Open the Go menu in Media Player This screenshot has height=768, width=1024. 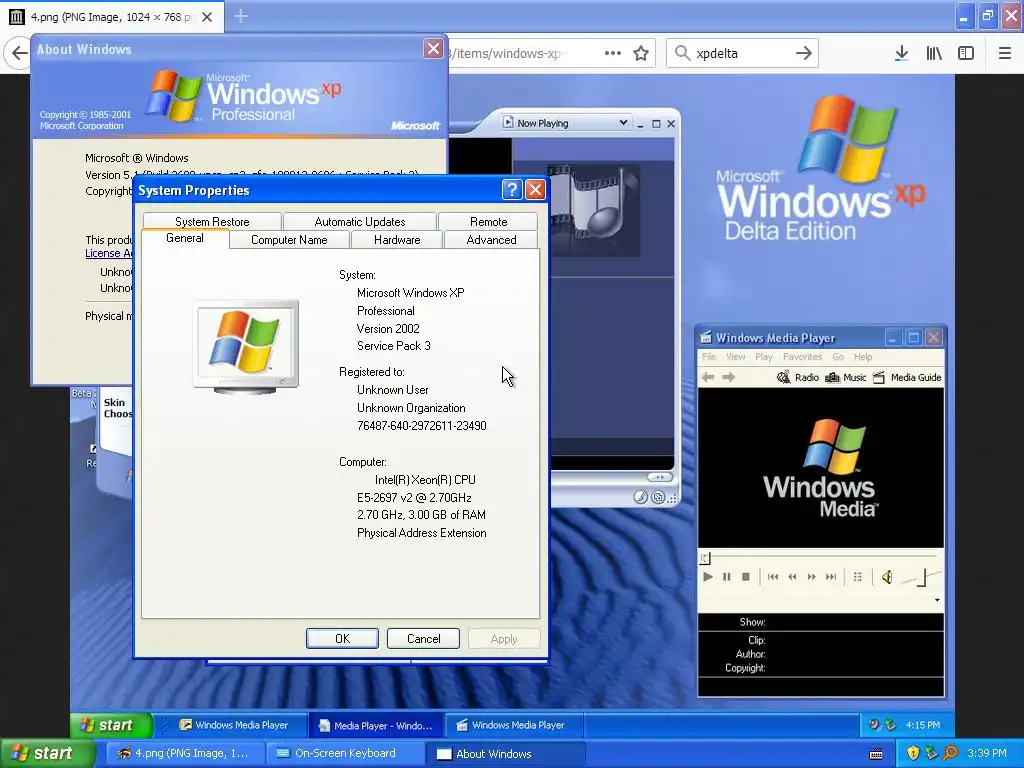pos(838,357)
